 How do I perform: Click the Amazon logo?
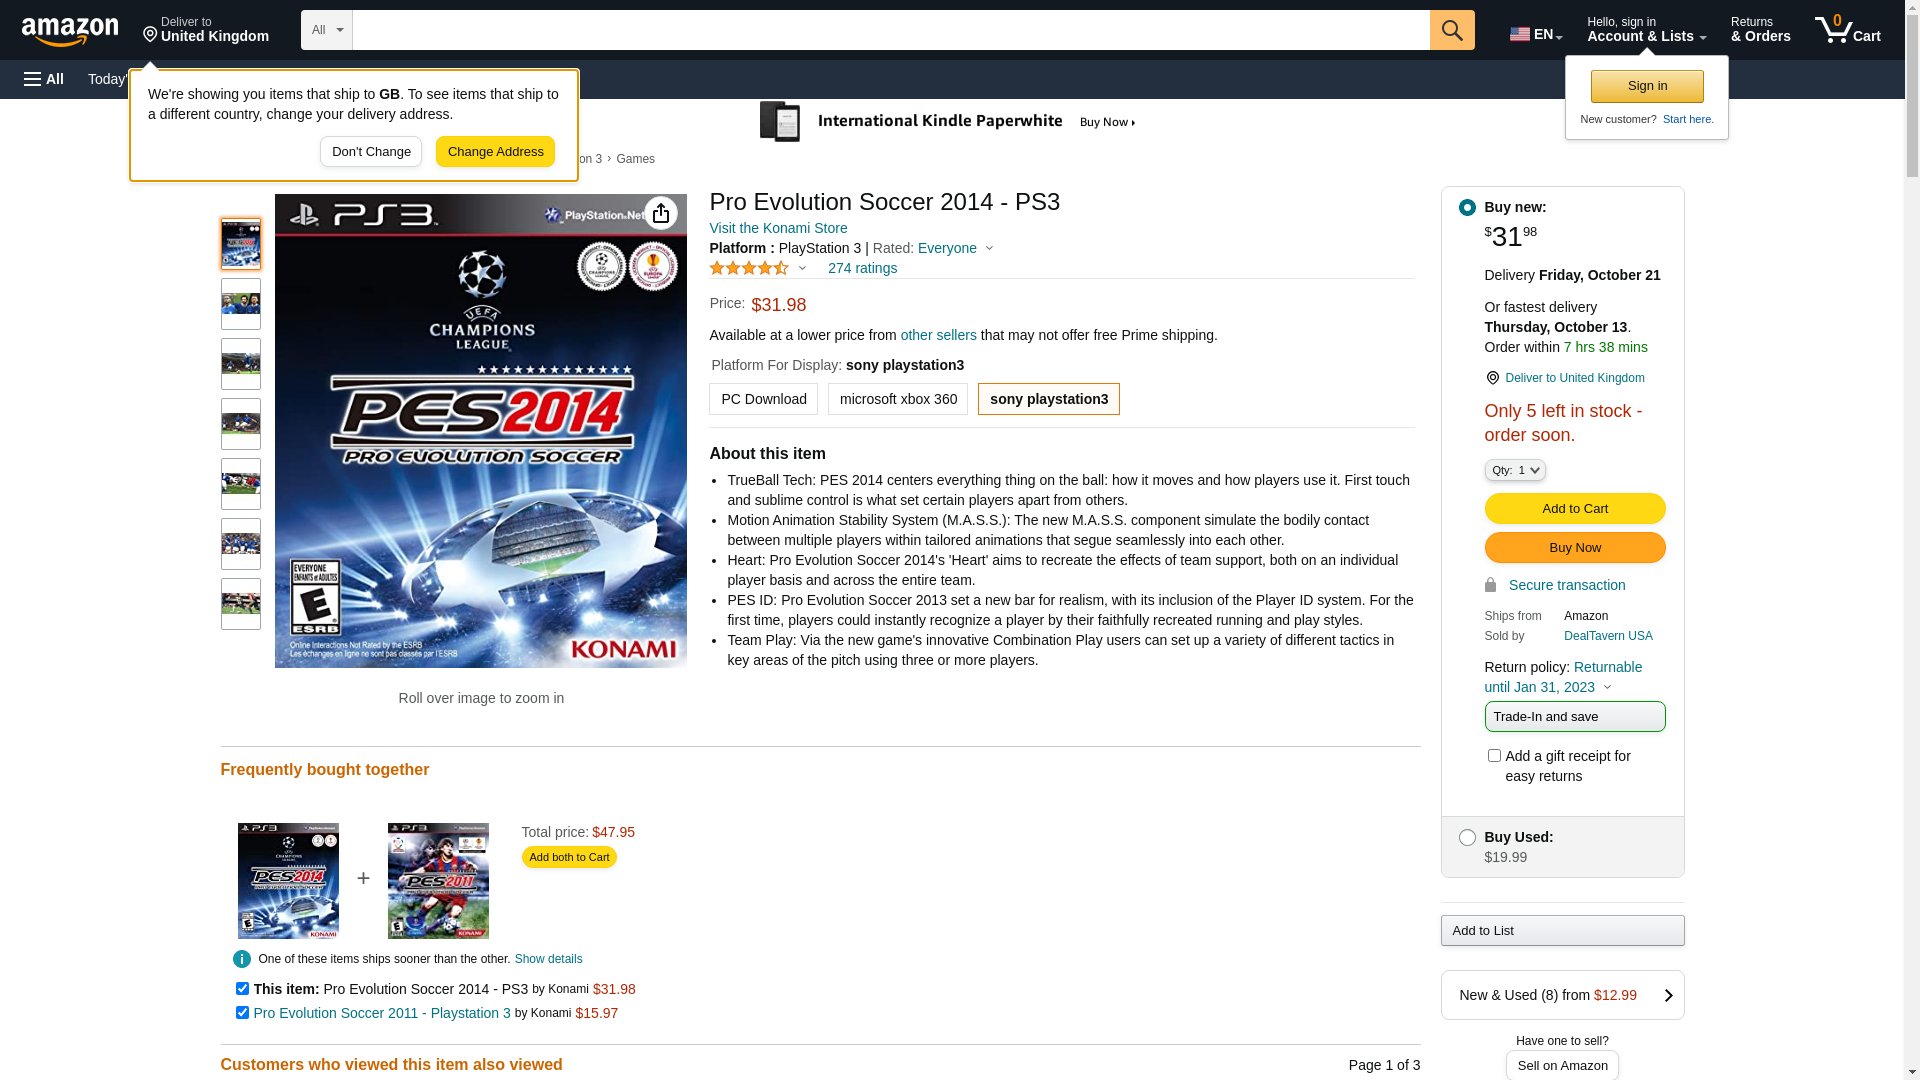click(70, 32)
